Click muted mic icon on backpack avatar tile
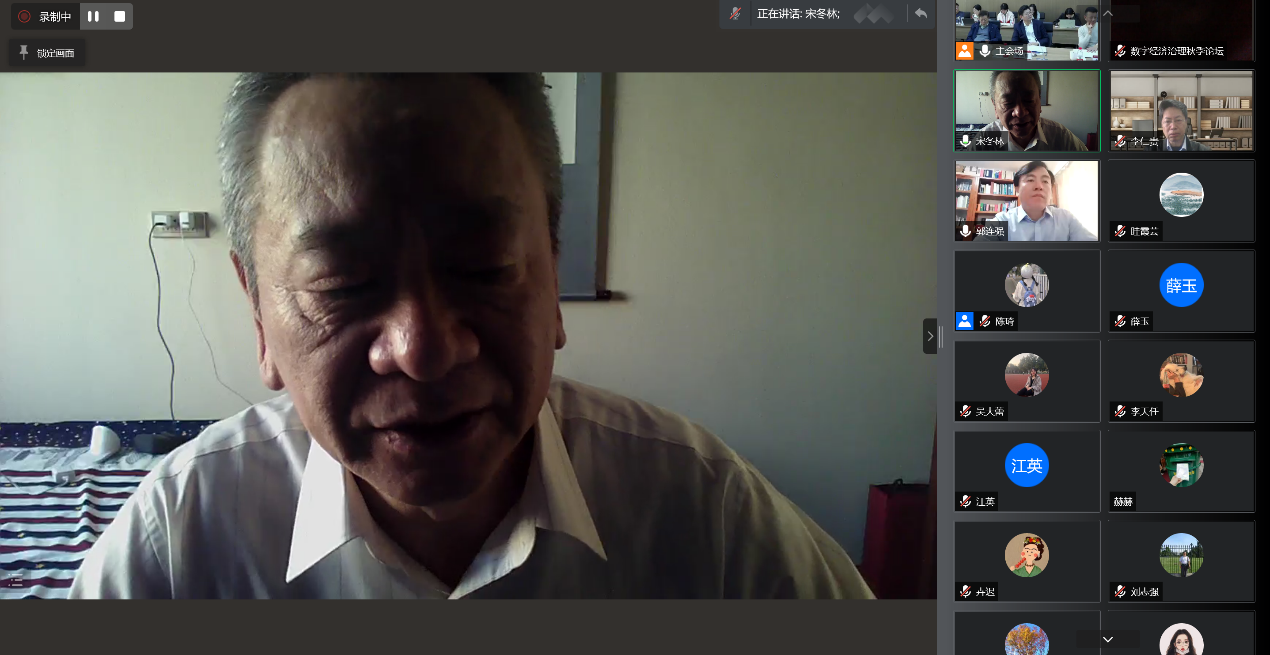Viewport: 1270px width, 655px height. click(985, 321)
